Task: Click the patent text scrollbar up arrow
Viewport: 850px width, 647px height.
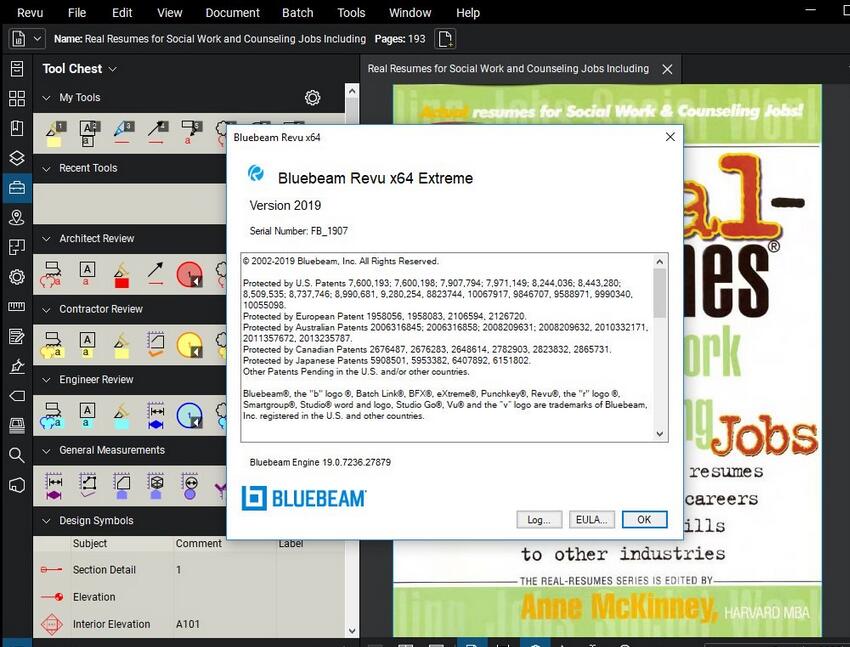Action: (660, 262)
